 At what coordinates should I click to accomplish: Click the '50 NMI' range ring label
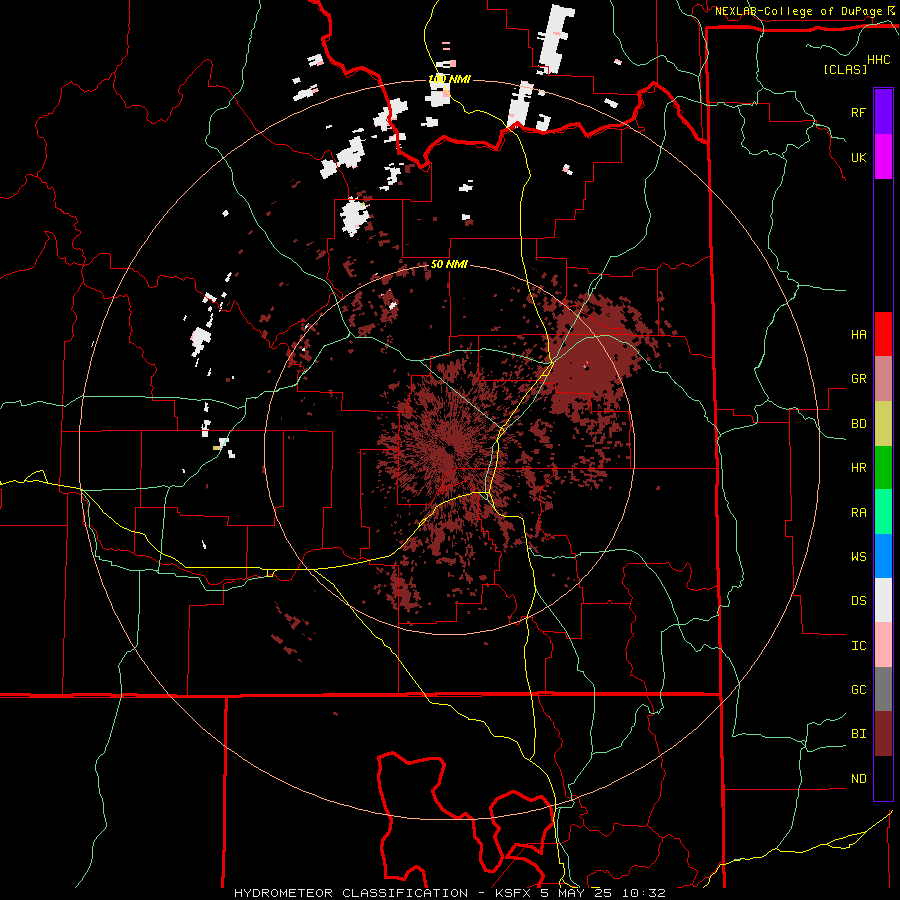[x=449, y=265]
